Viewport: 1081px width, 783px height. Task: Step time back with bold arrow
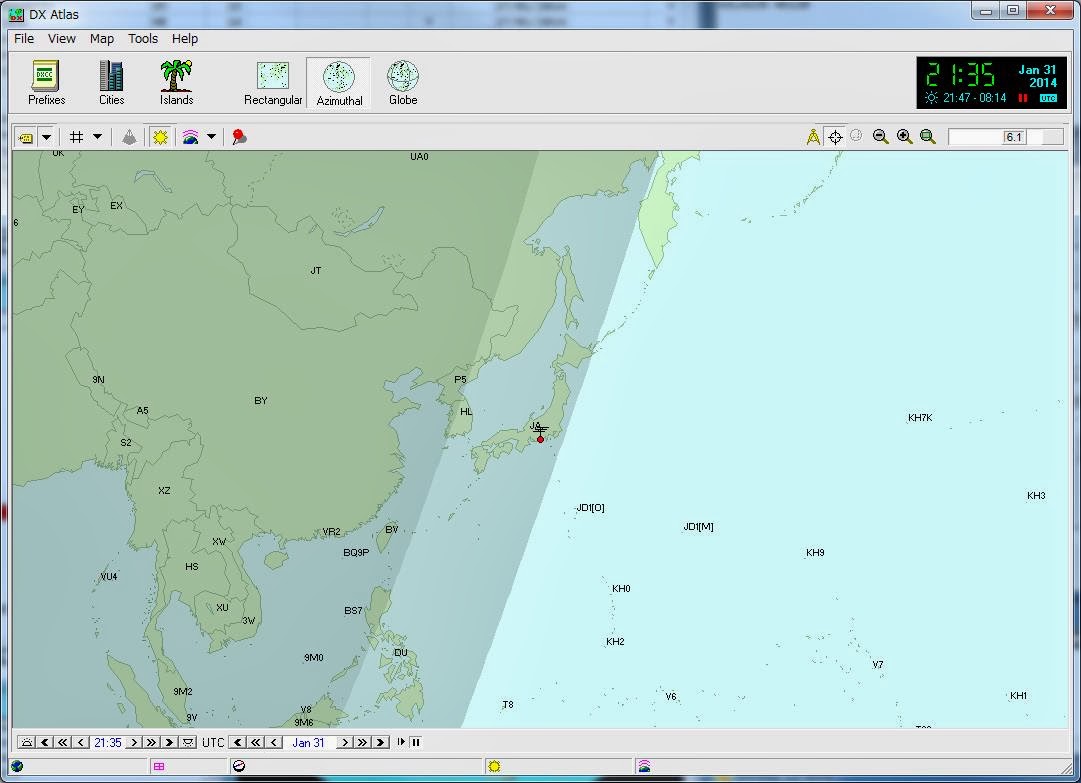point(45,742)
